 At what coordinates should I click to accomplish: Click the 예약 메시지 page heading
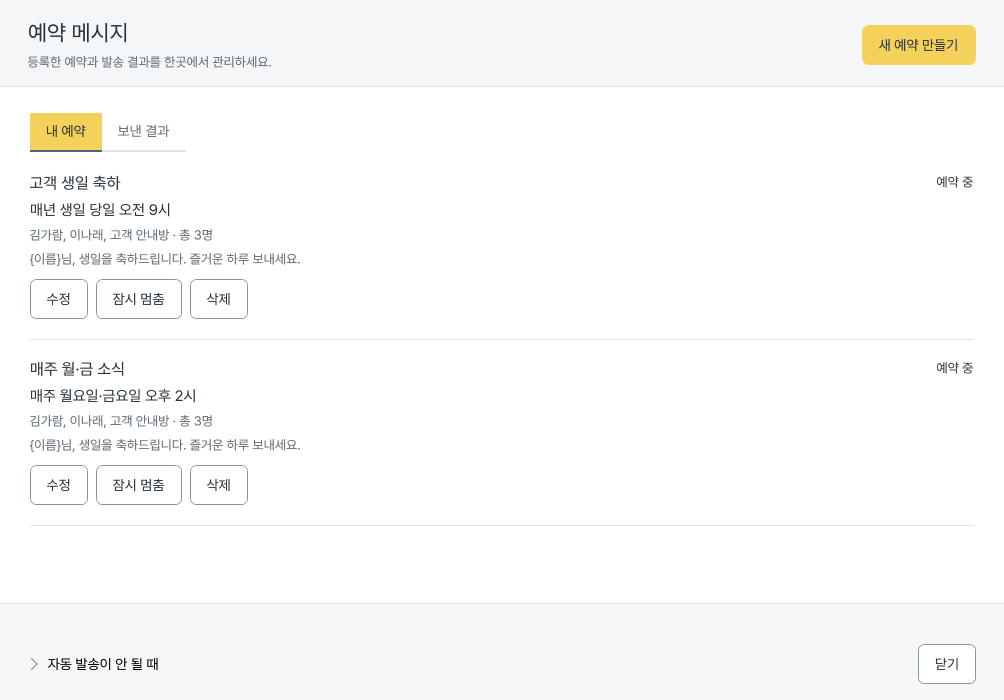[x=77, y=33]
